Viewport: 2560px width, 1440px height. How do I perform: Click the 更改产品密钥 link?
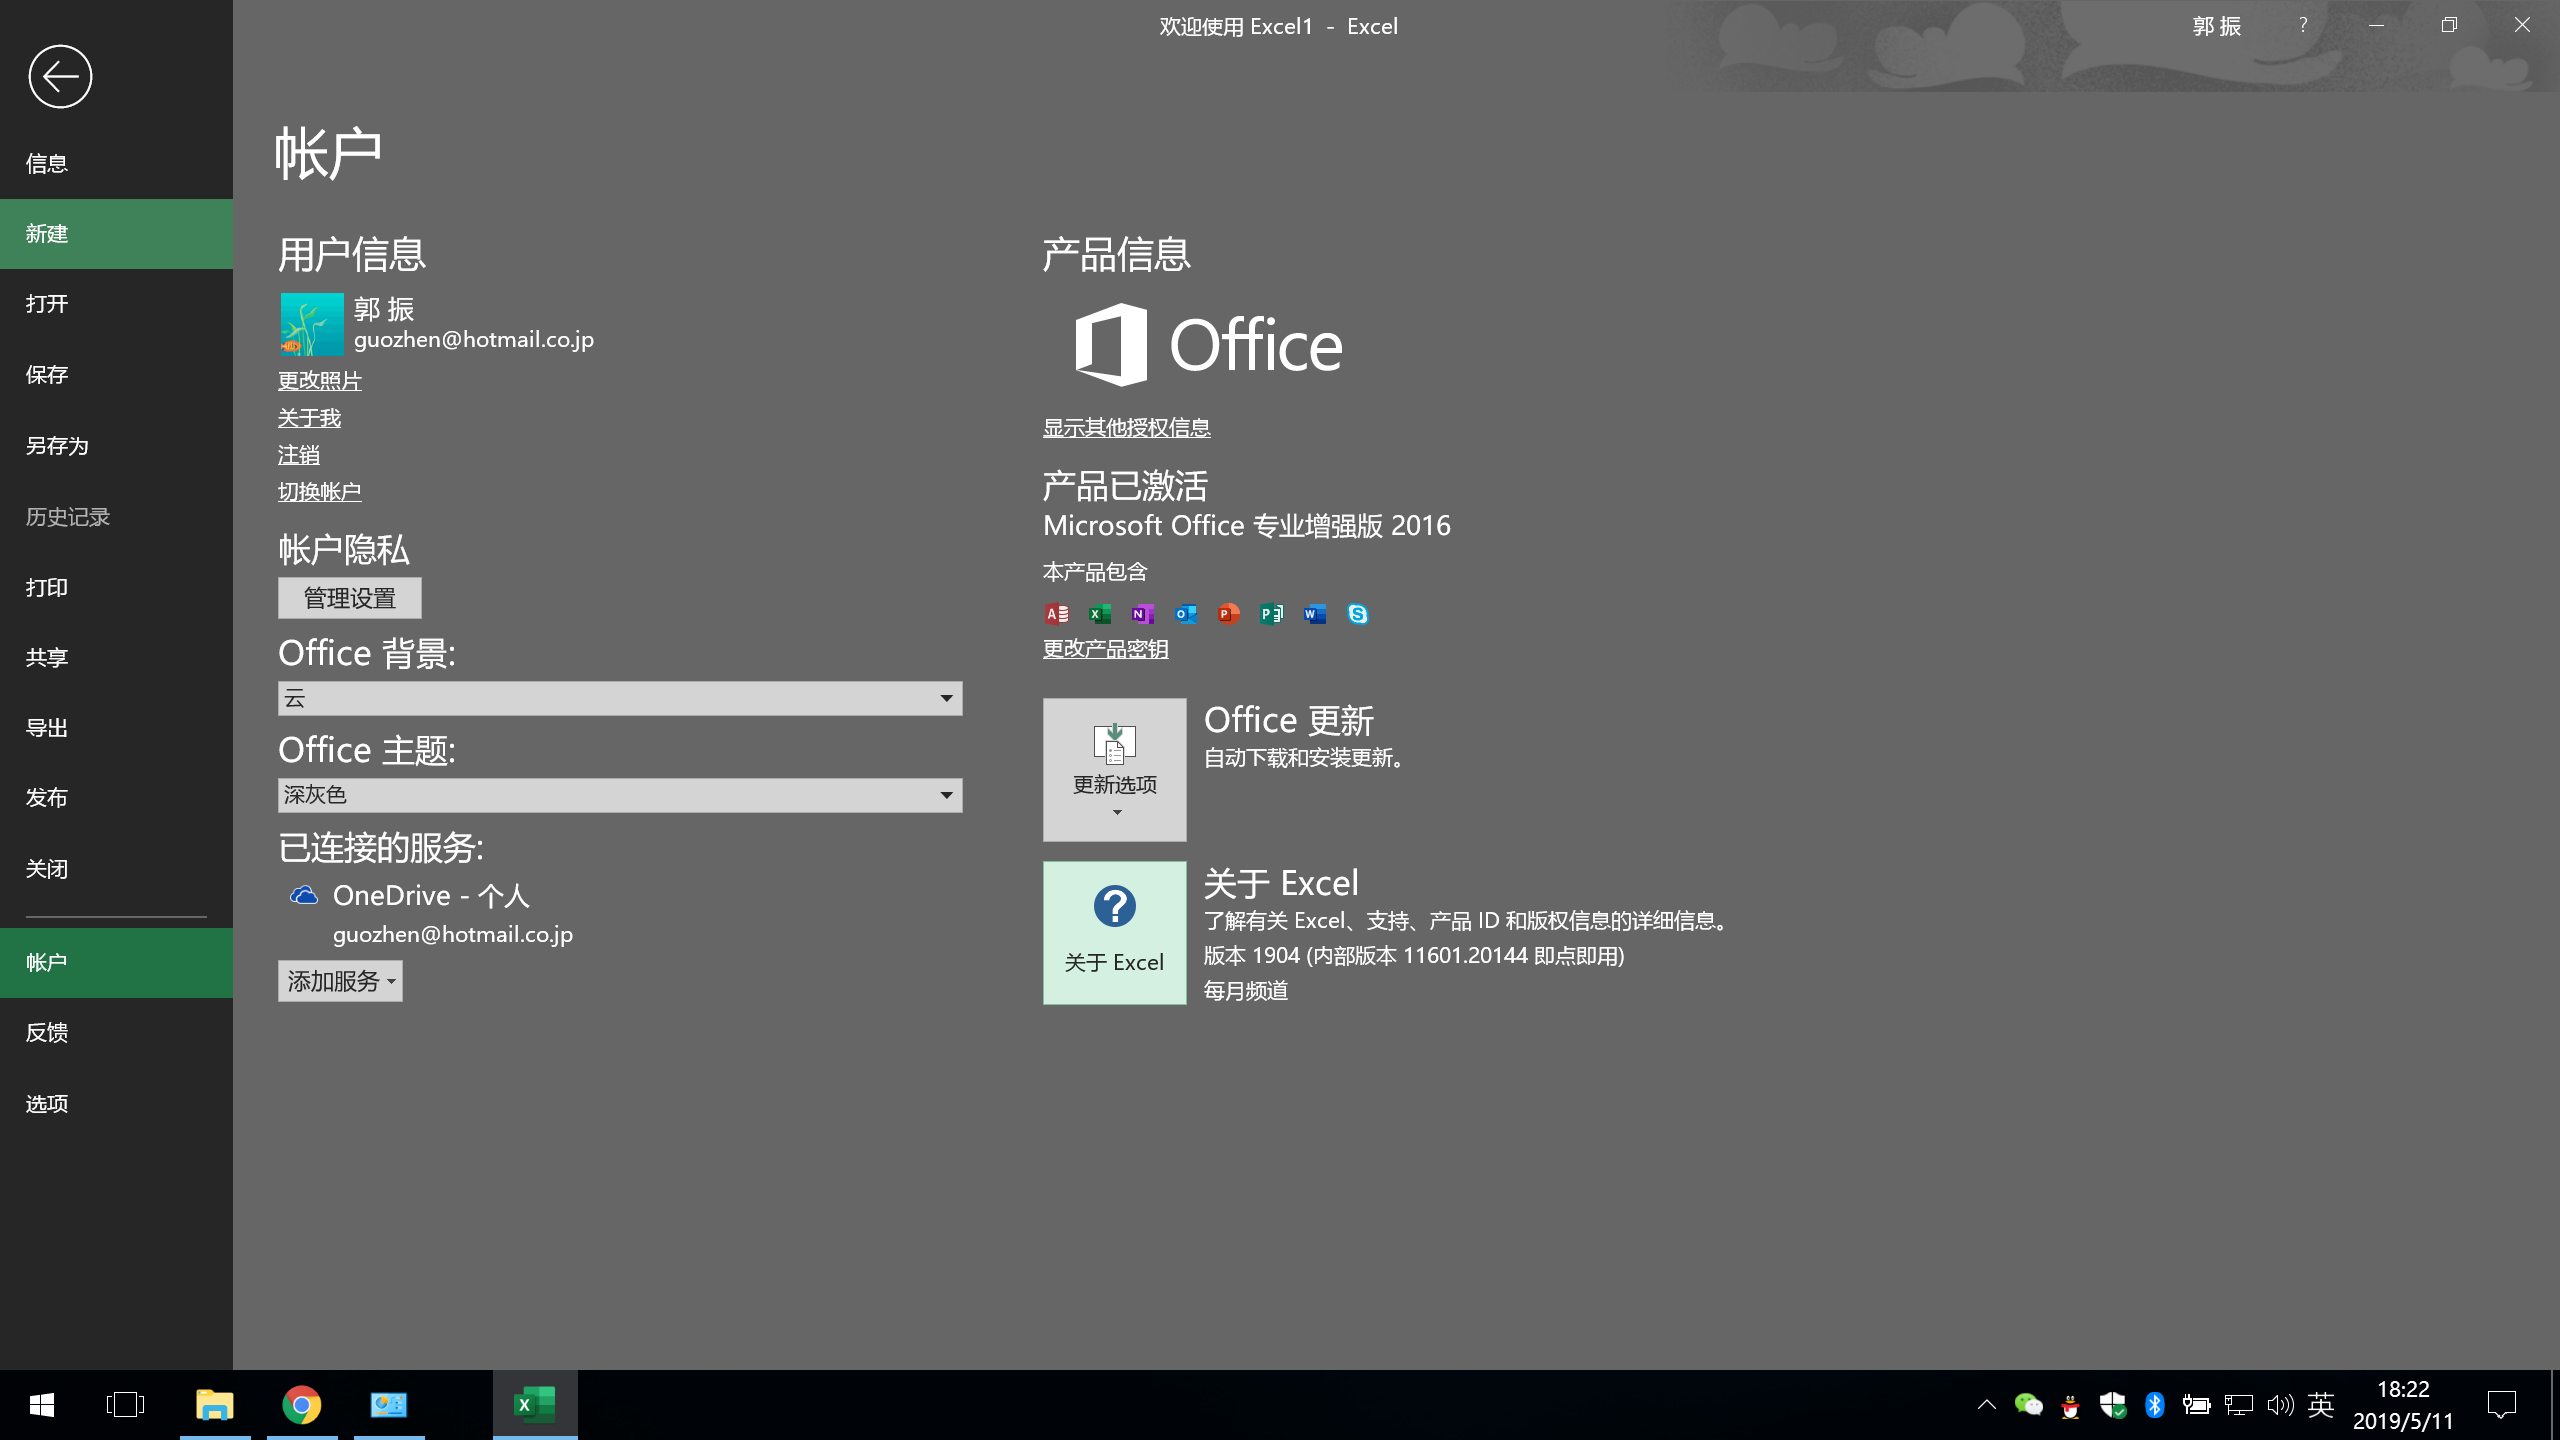1106,649
